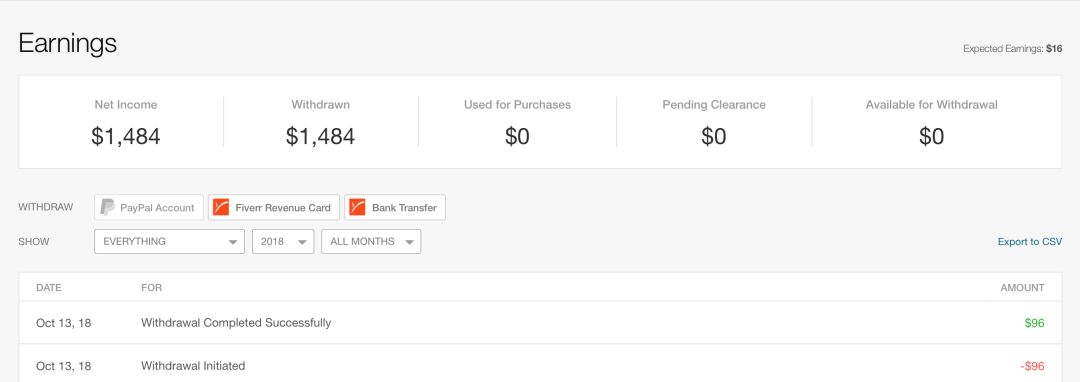Select the Fiverr Revenue Card withdraw button
Viewport: 1080px width, 382px height.
273,207
